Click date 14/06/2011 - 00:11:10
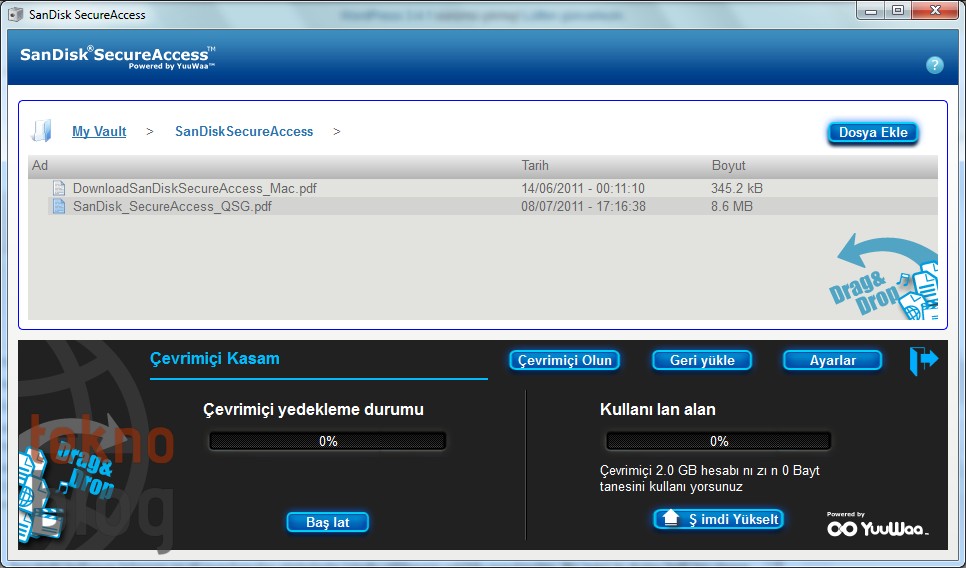 click(583, 188)
